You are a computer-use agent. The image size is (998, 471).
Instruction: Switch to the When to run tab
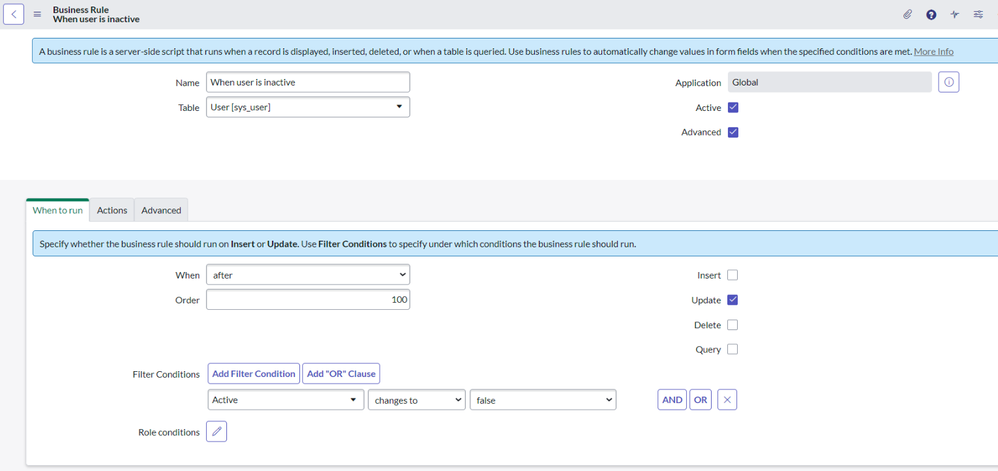click(x=57, y=210)
